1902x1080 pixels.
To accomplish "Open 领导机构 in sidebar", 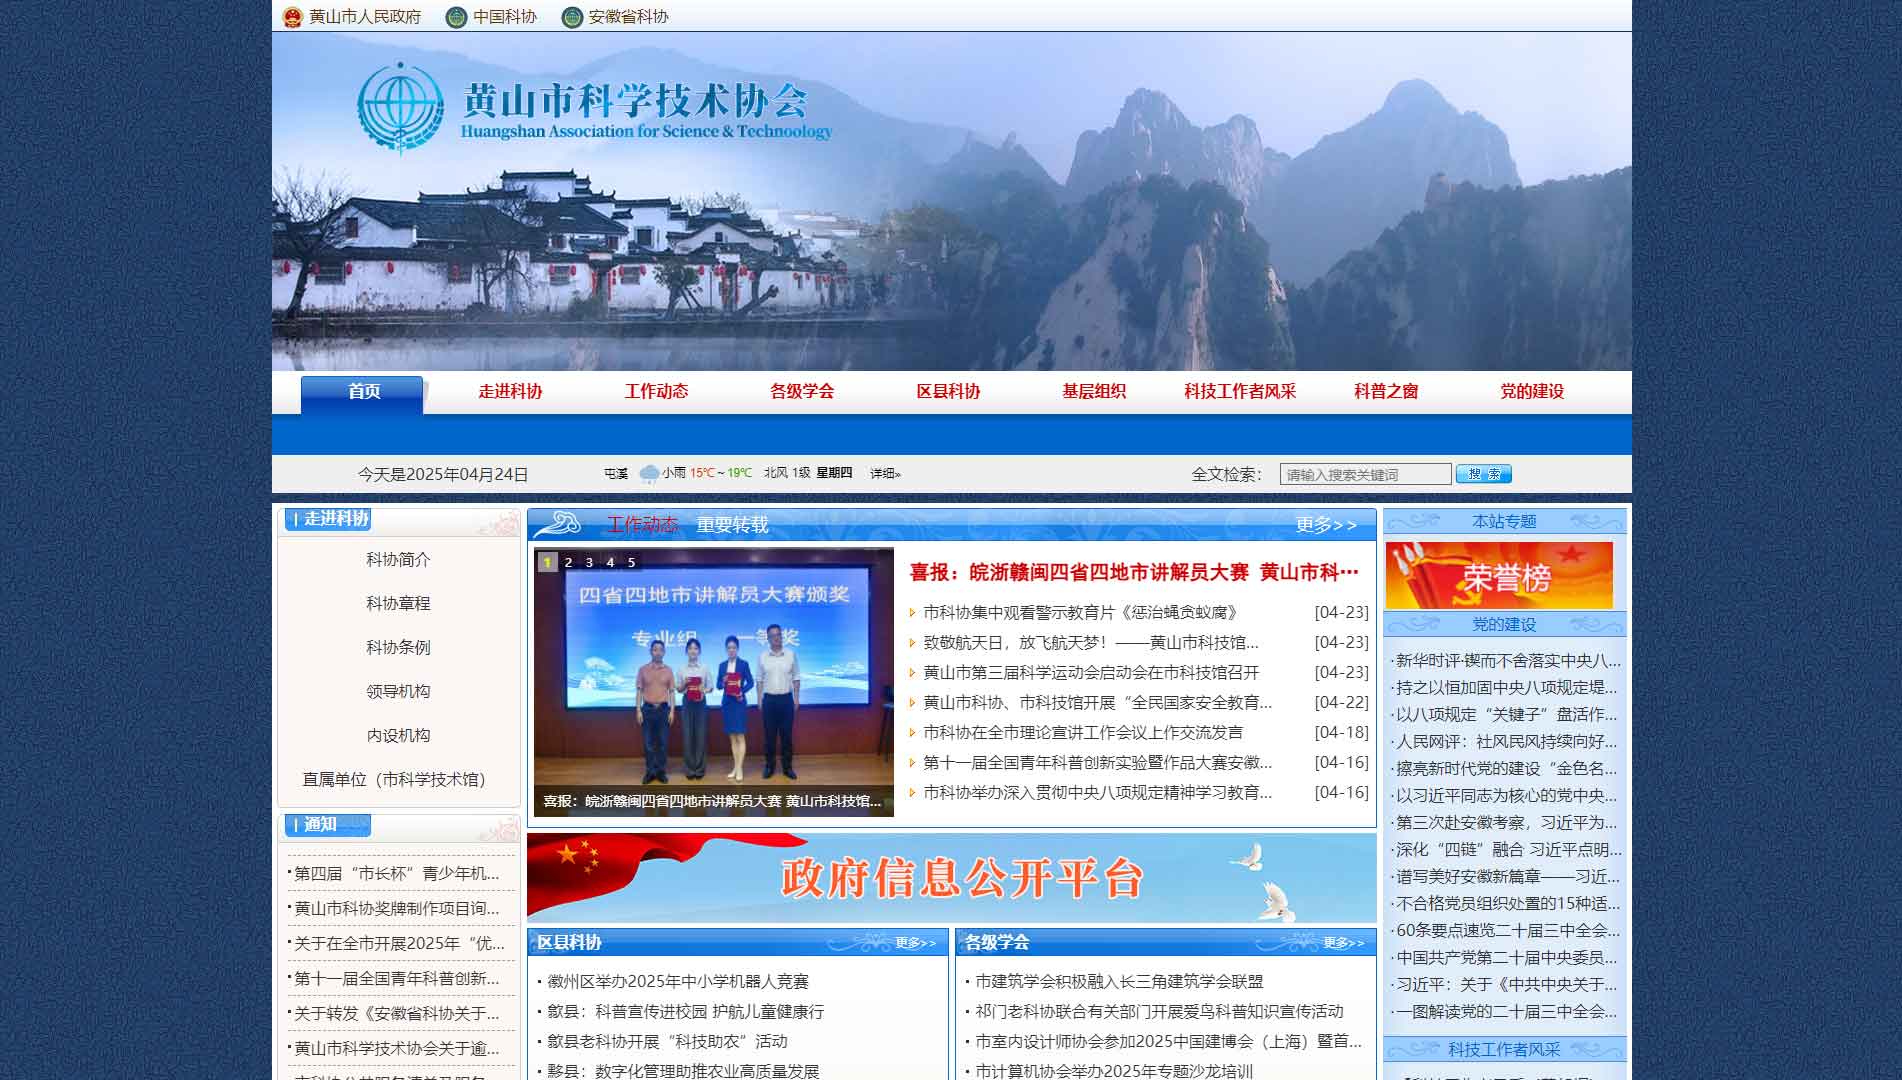I will pyautogui.click(x=398, y=692).
